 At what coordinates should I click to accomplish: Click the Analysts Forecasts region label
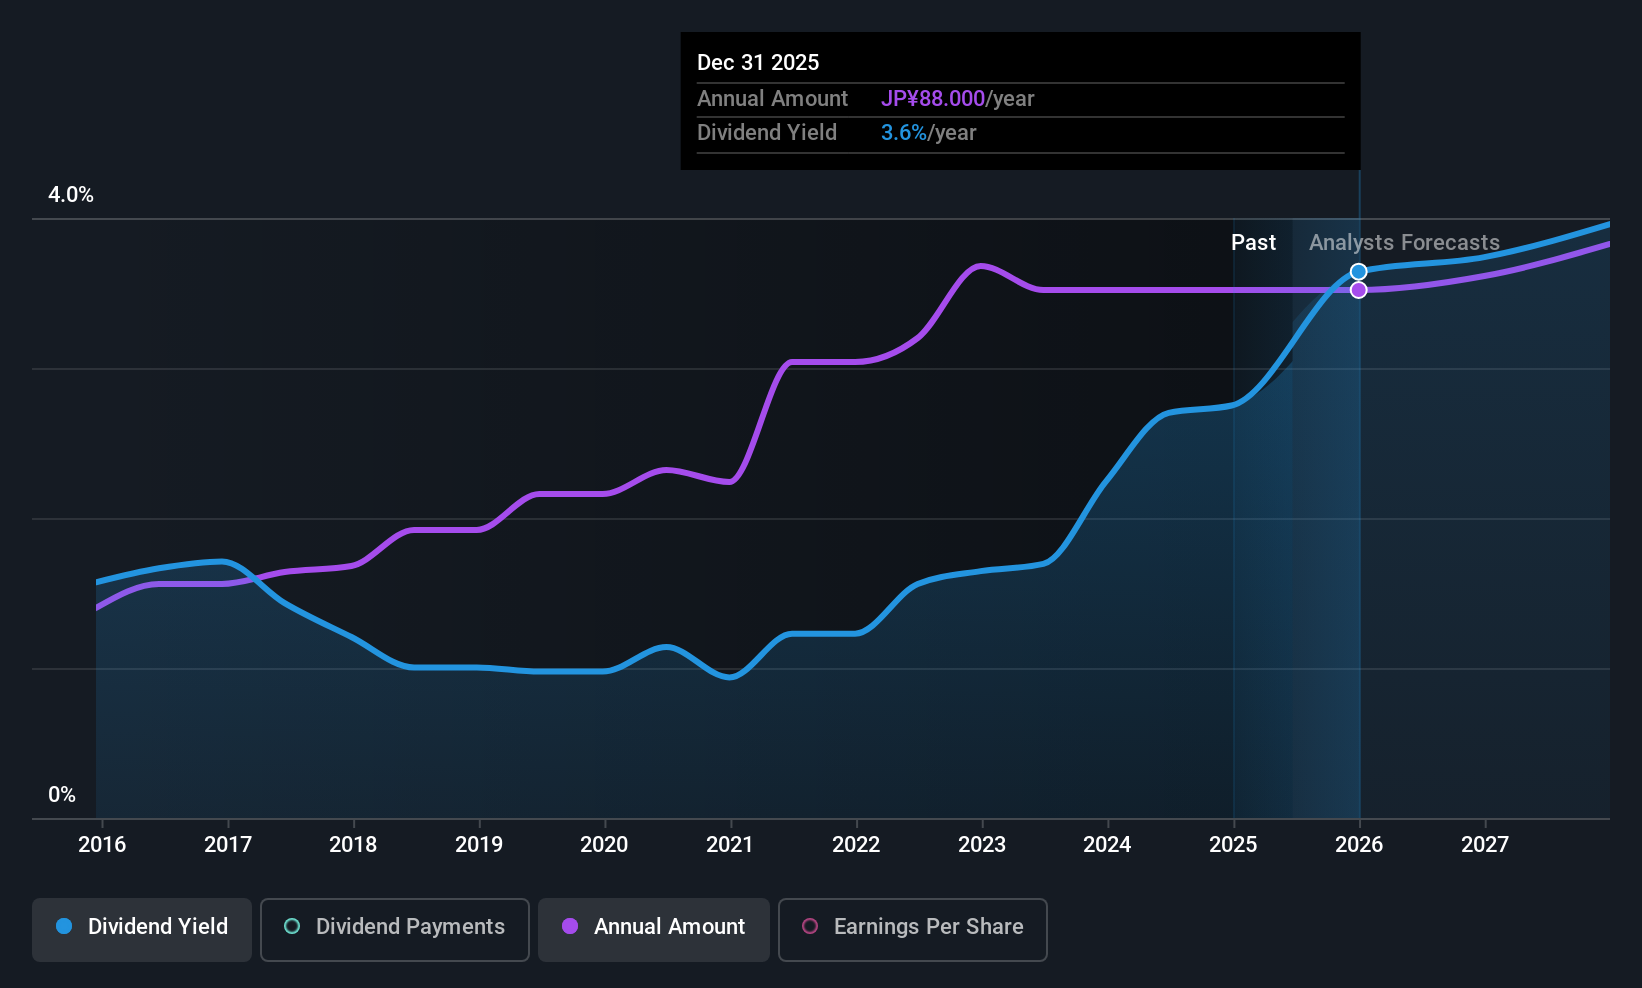(x=1404, y=243)
